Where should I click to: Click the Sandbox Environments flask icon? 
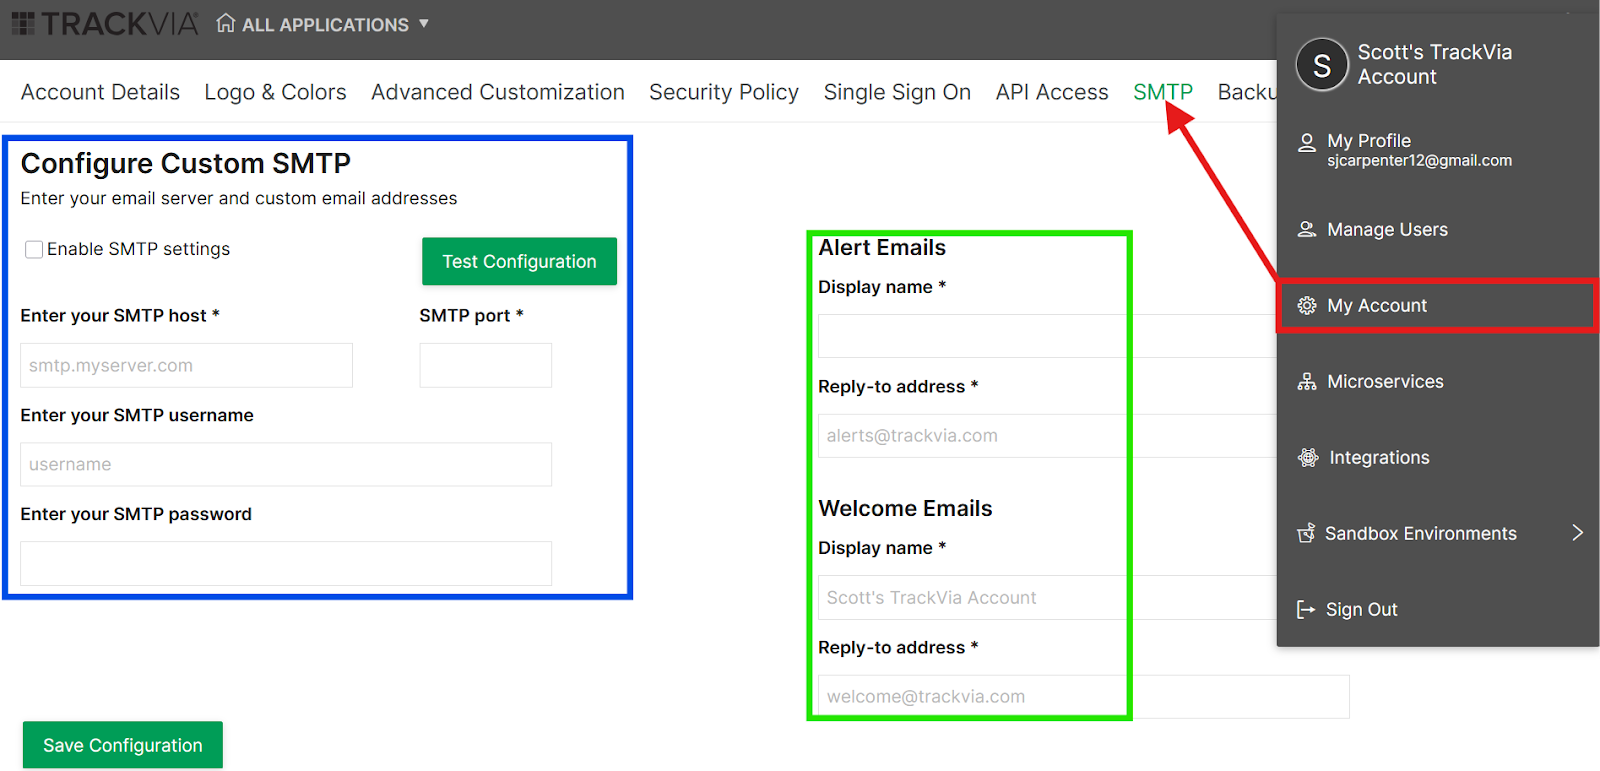tap(1305, 534)
